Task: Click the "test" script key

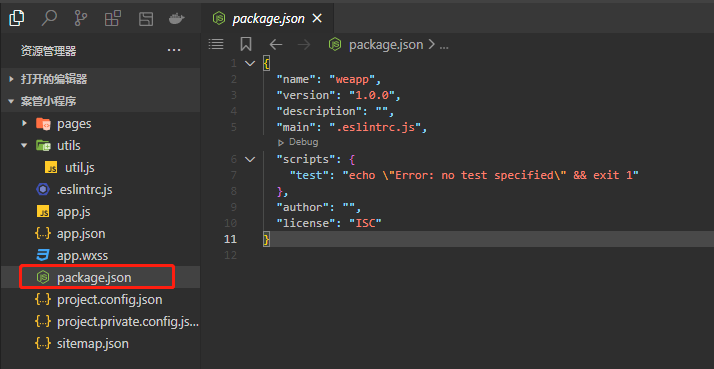Action: (309, 175)
